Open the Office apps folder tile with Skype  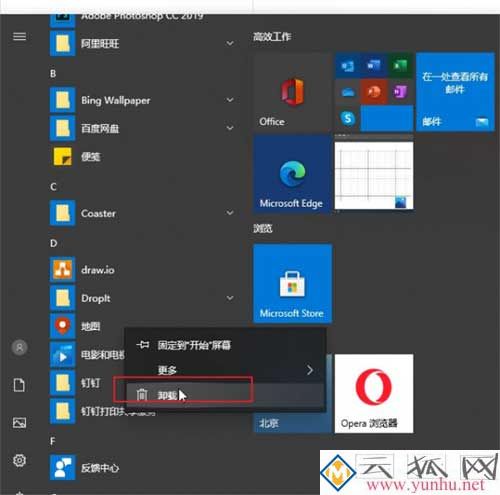(x=374, y=92)
